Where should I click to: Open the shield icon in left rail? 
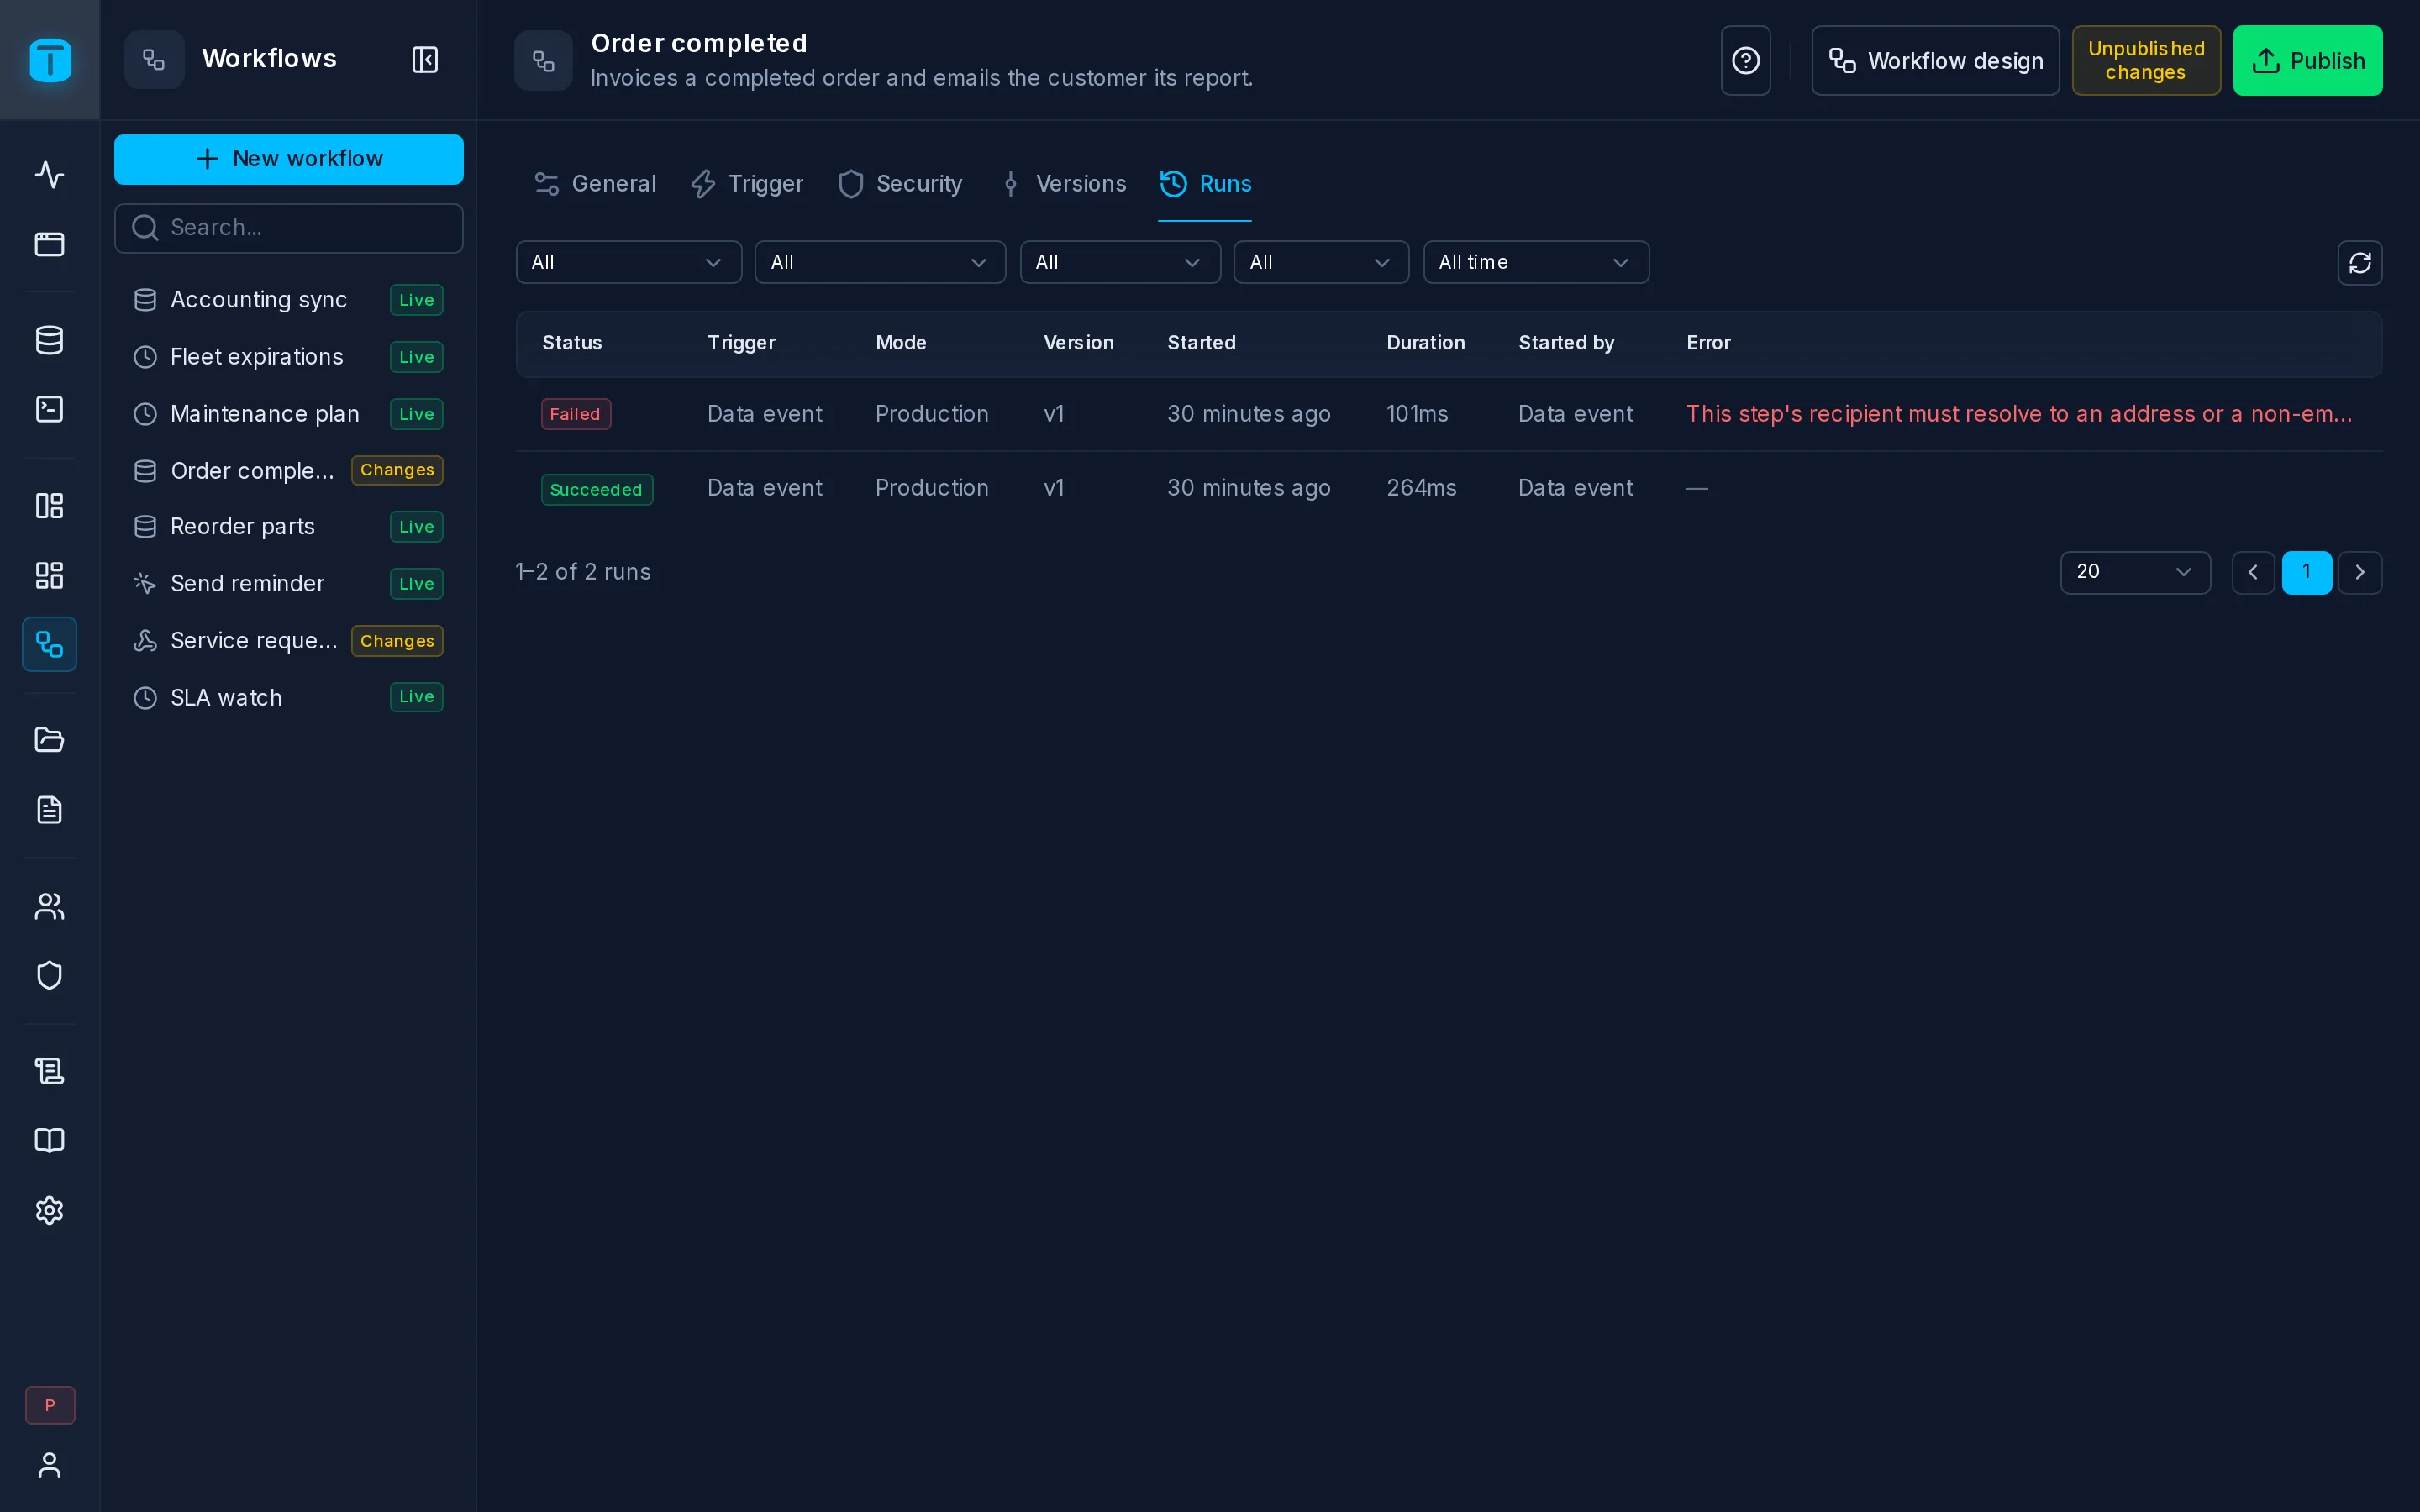point(49,975)
